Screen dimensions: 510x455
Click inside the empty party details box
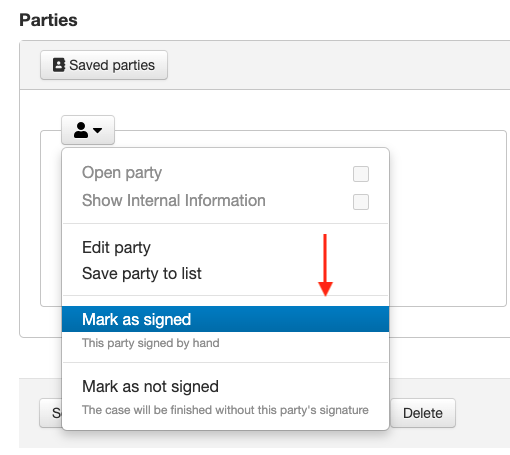447,218
